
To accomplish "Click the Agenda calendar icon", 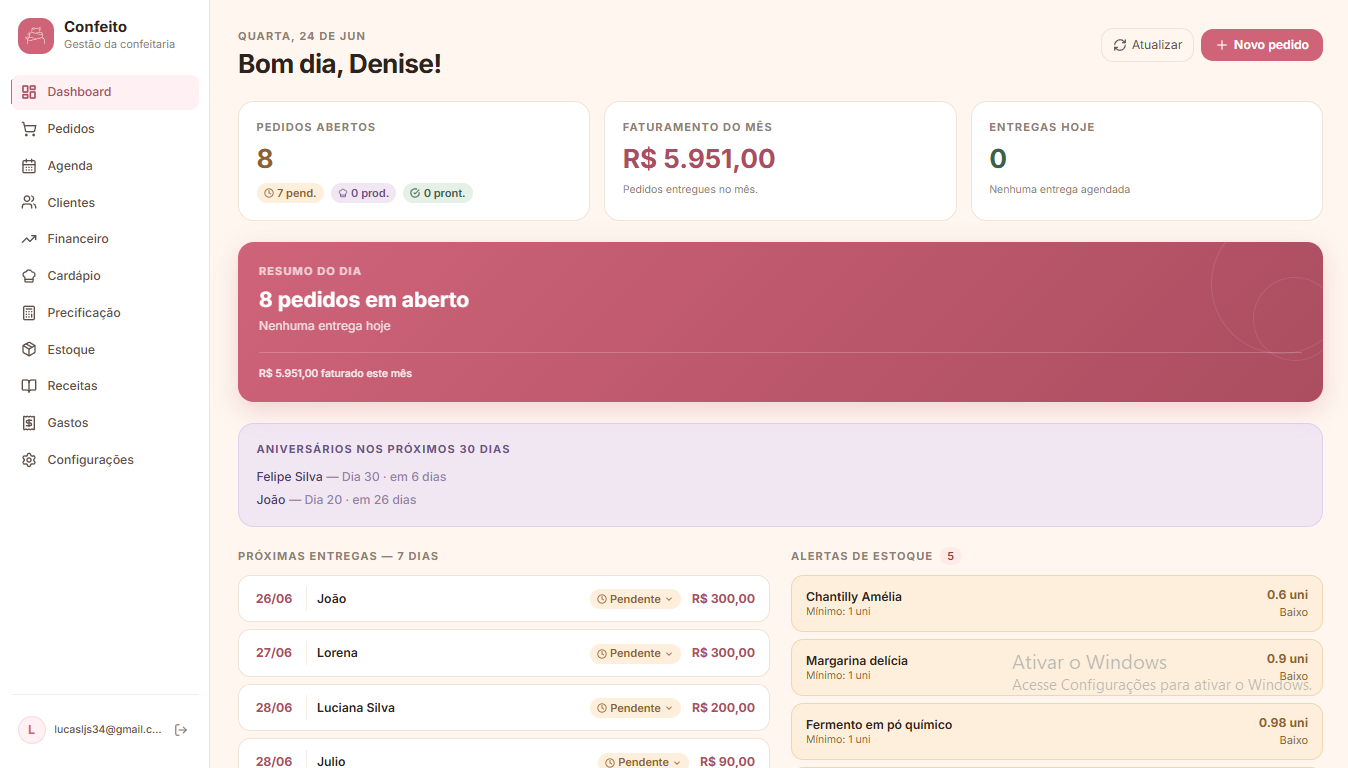I will point(29,166).
